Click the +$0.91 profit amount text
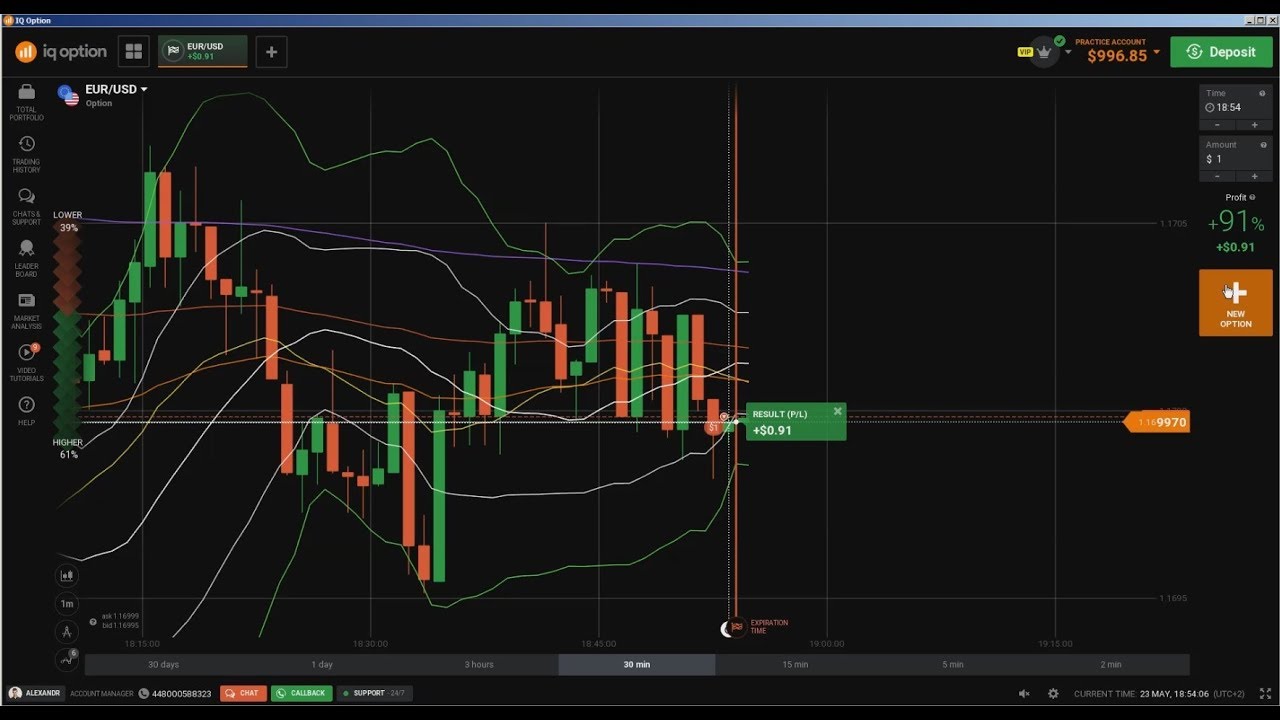Screen dimensions: 1280x720 point(1235,247)
